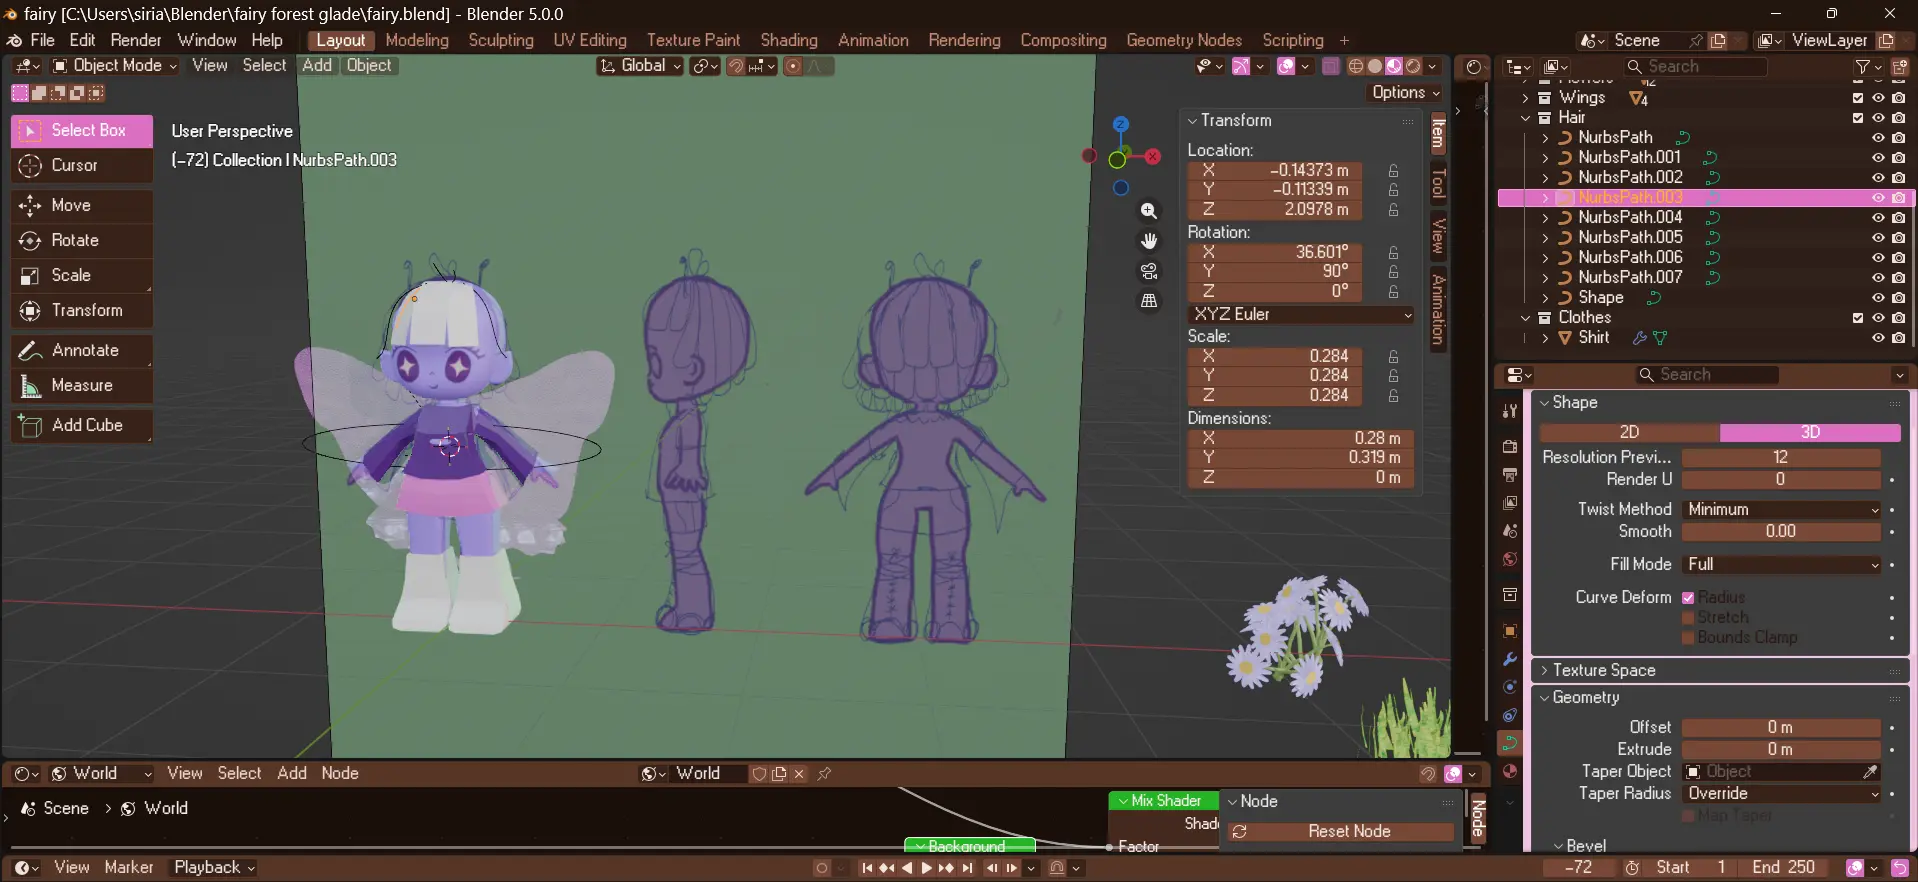Open the Output properties tab icon

tap(1510, 474)
